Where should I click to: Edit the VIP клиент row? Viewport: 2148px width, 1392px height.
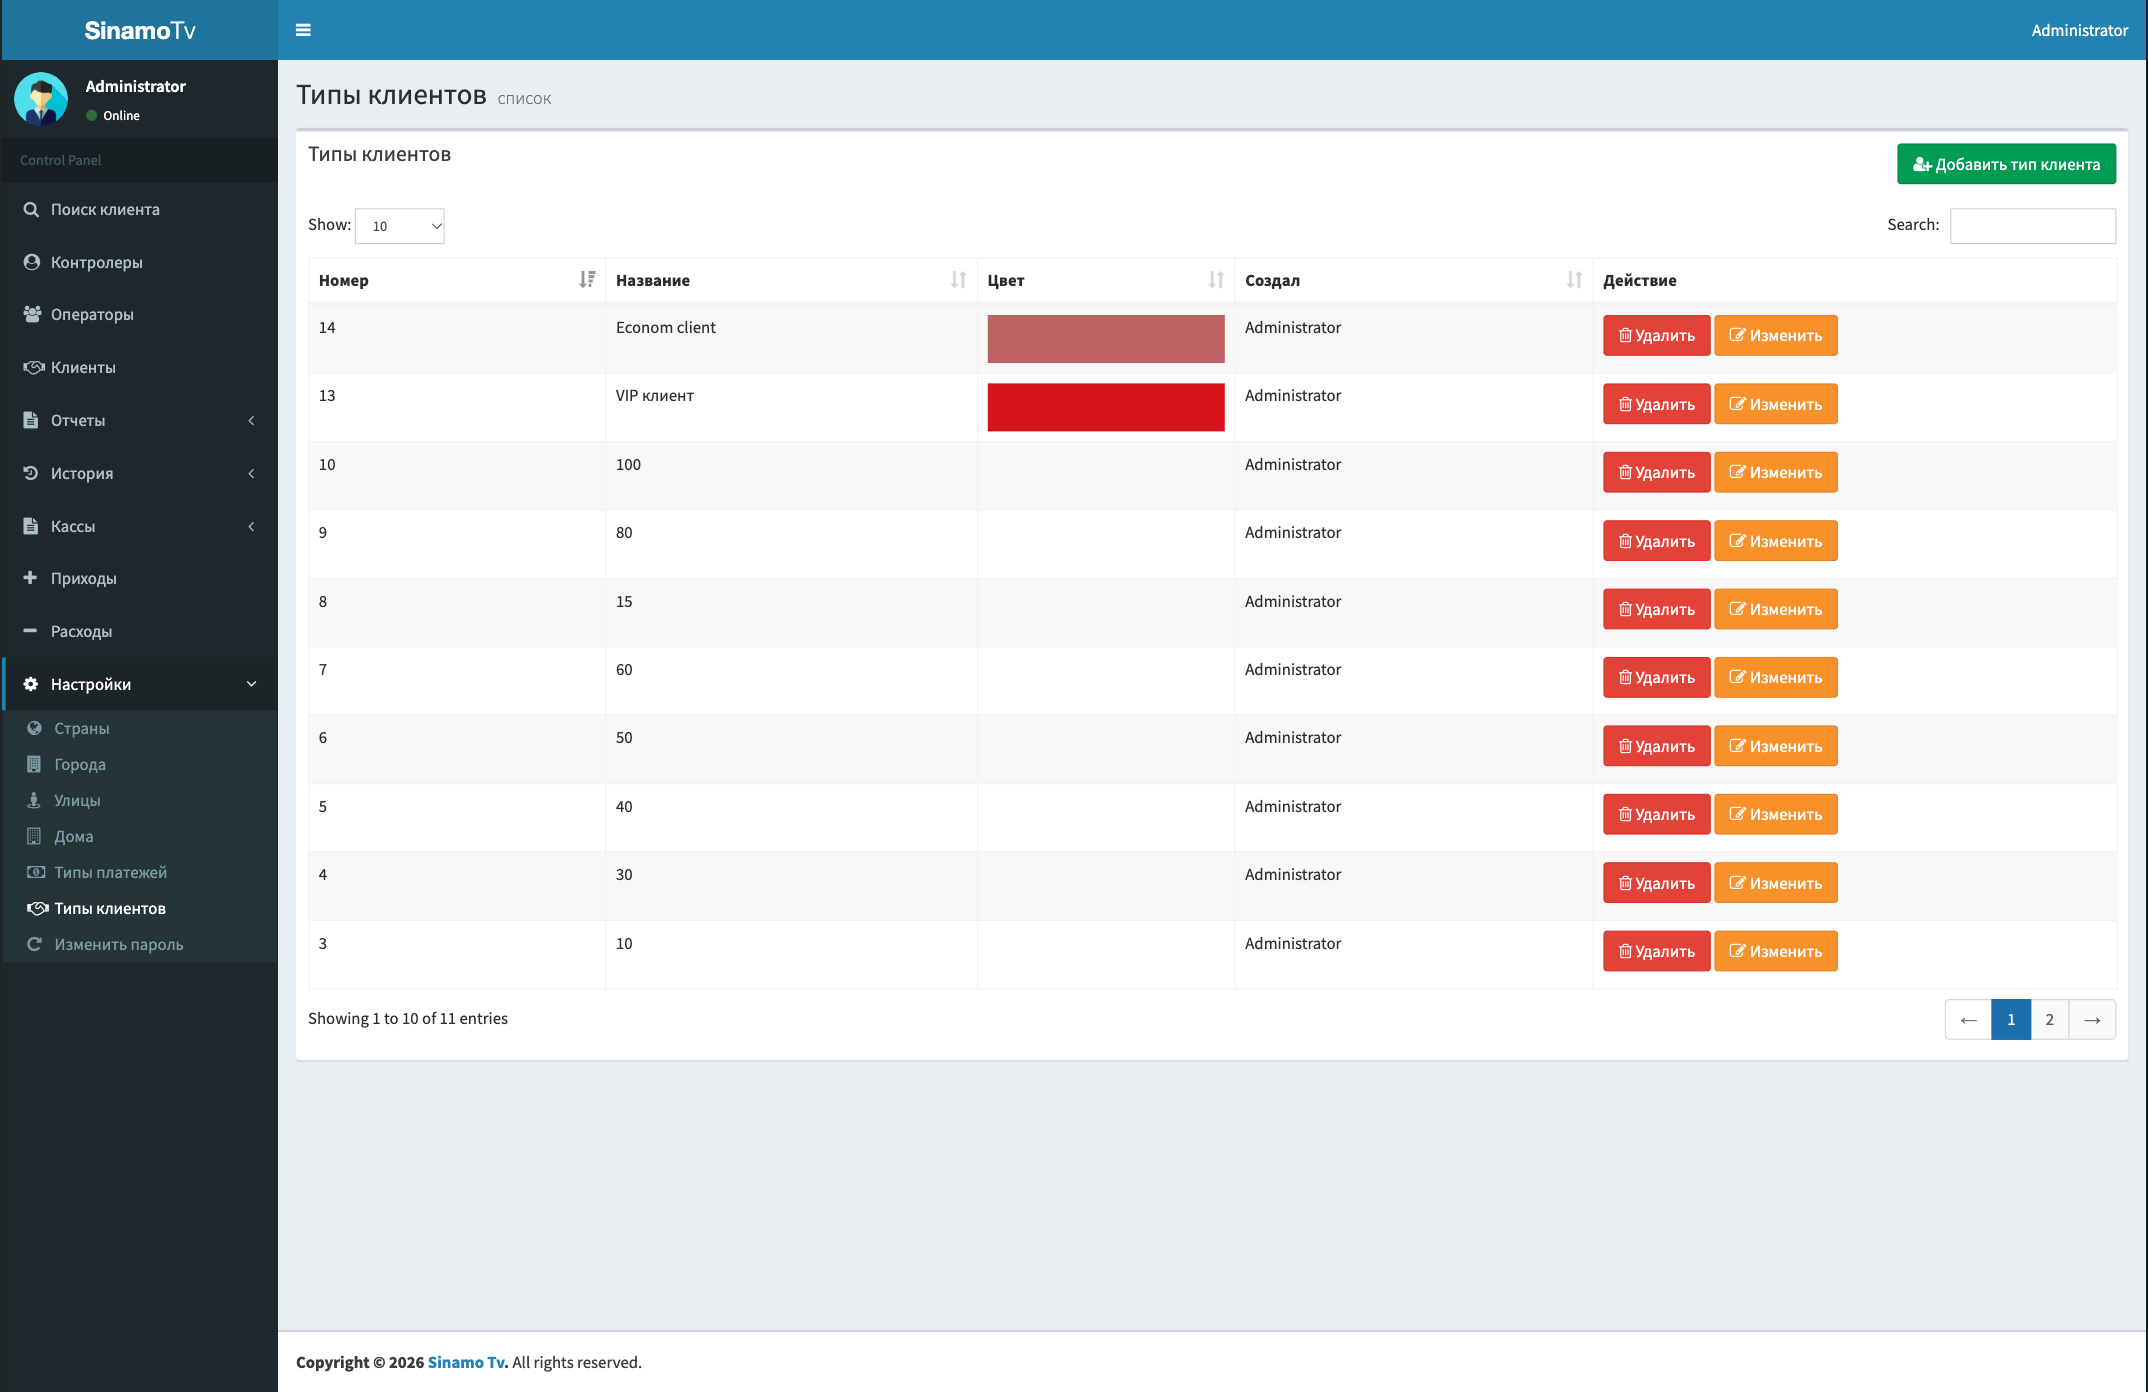click(1775, 404)
